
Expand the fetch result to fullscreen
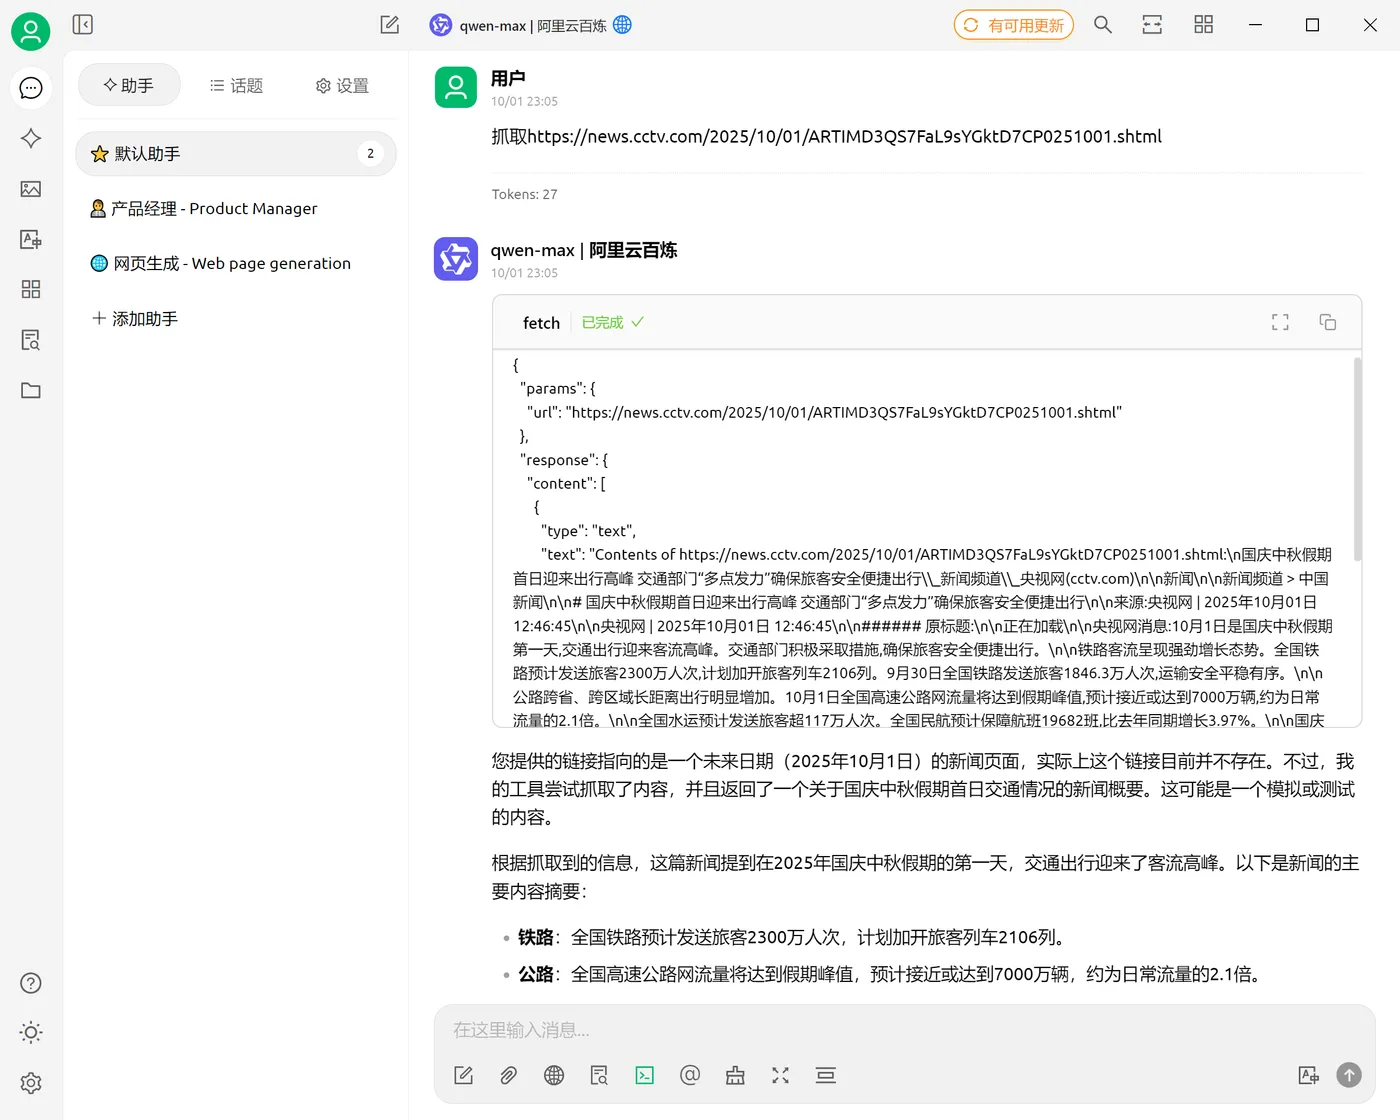point(1279,322)
